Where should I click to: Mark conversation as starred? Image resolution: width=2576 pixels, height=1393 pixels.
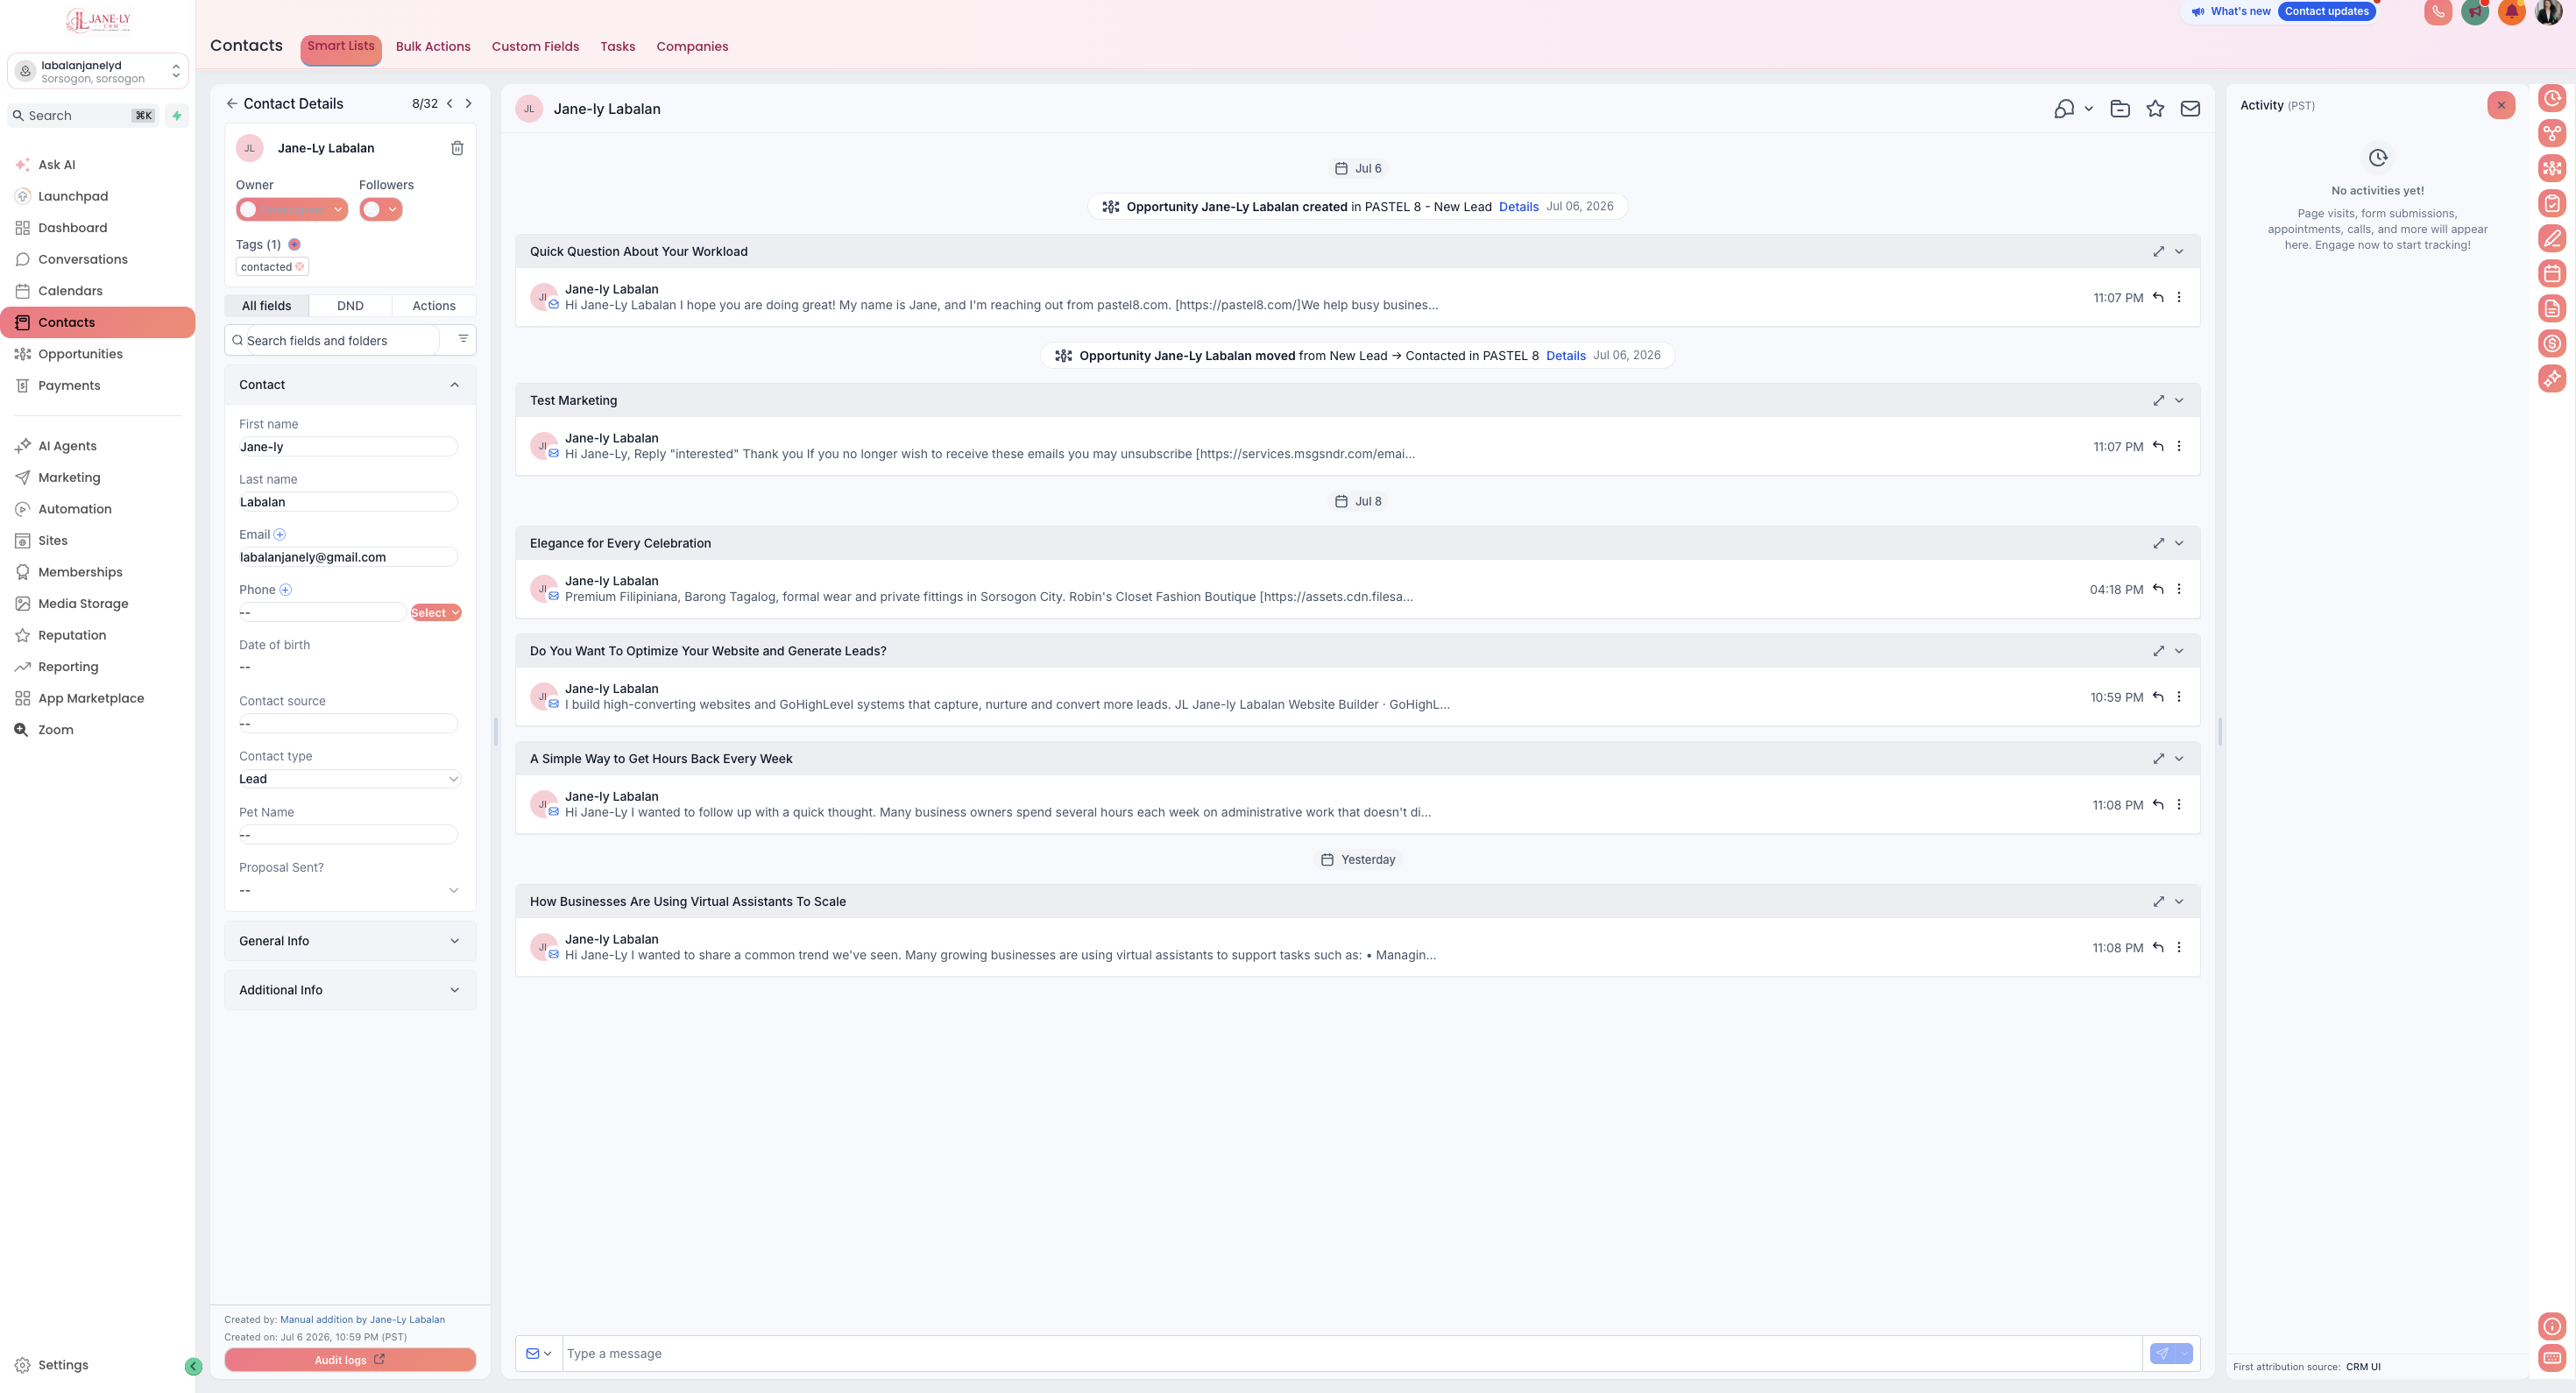2155,109
